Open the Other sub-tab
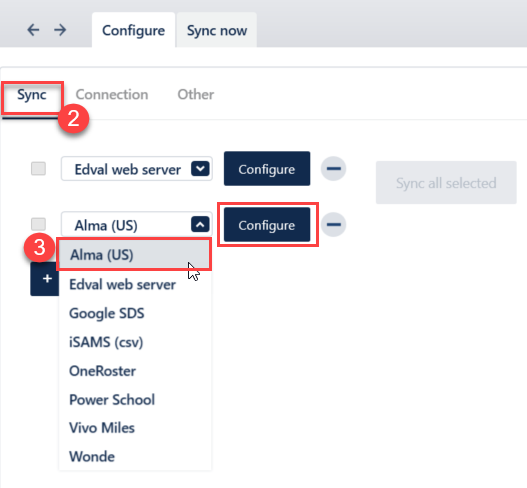The height and width of the screenshot is (488, 527). (196, 94)
